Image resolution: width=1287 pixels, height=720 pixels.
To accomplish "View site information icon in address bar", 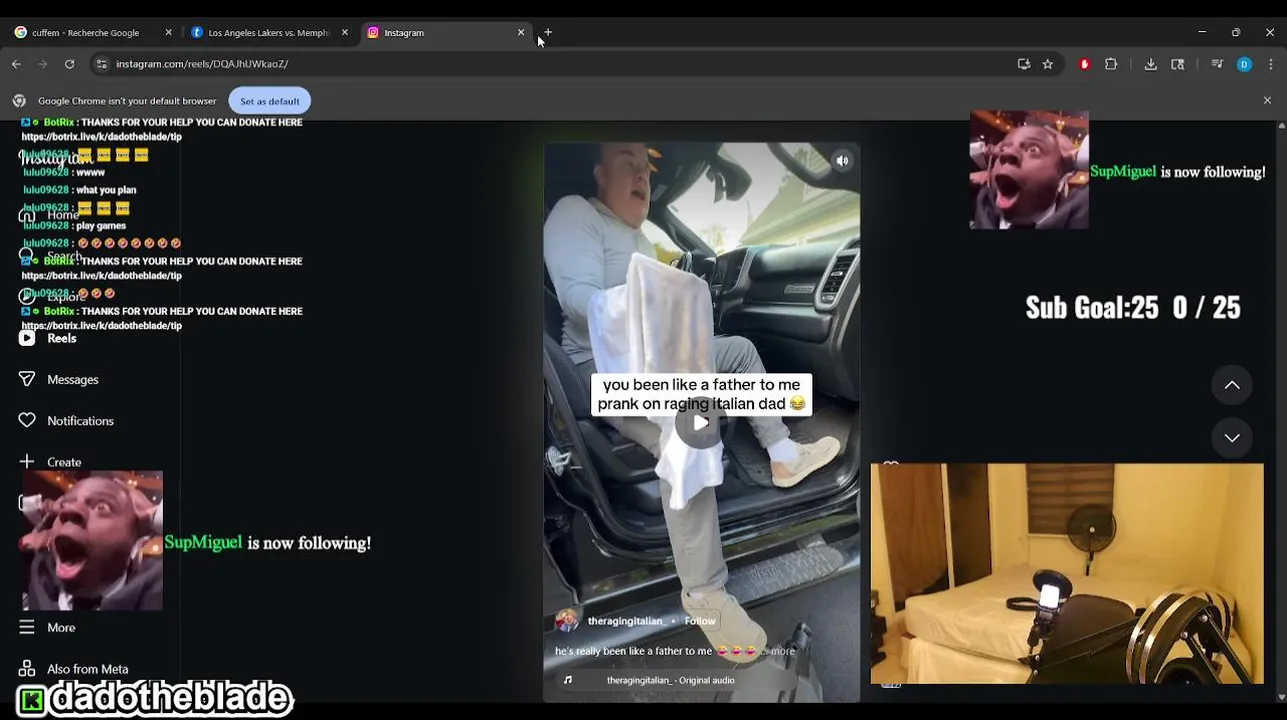I will coord(101,64).
